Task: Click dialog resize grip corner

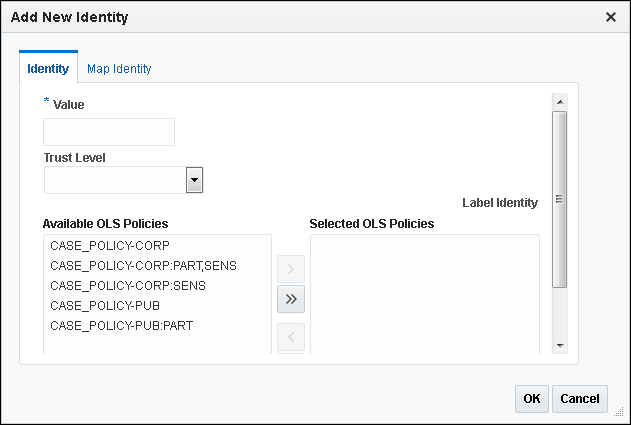Action: point(618,411)
